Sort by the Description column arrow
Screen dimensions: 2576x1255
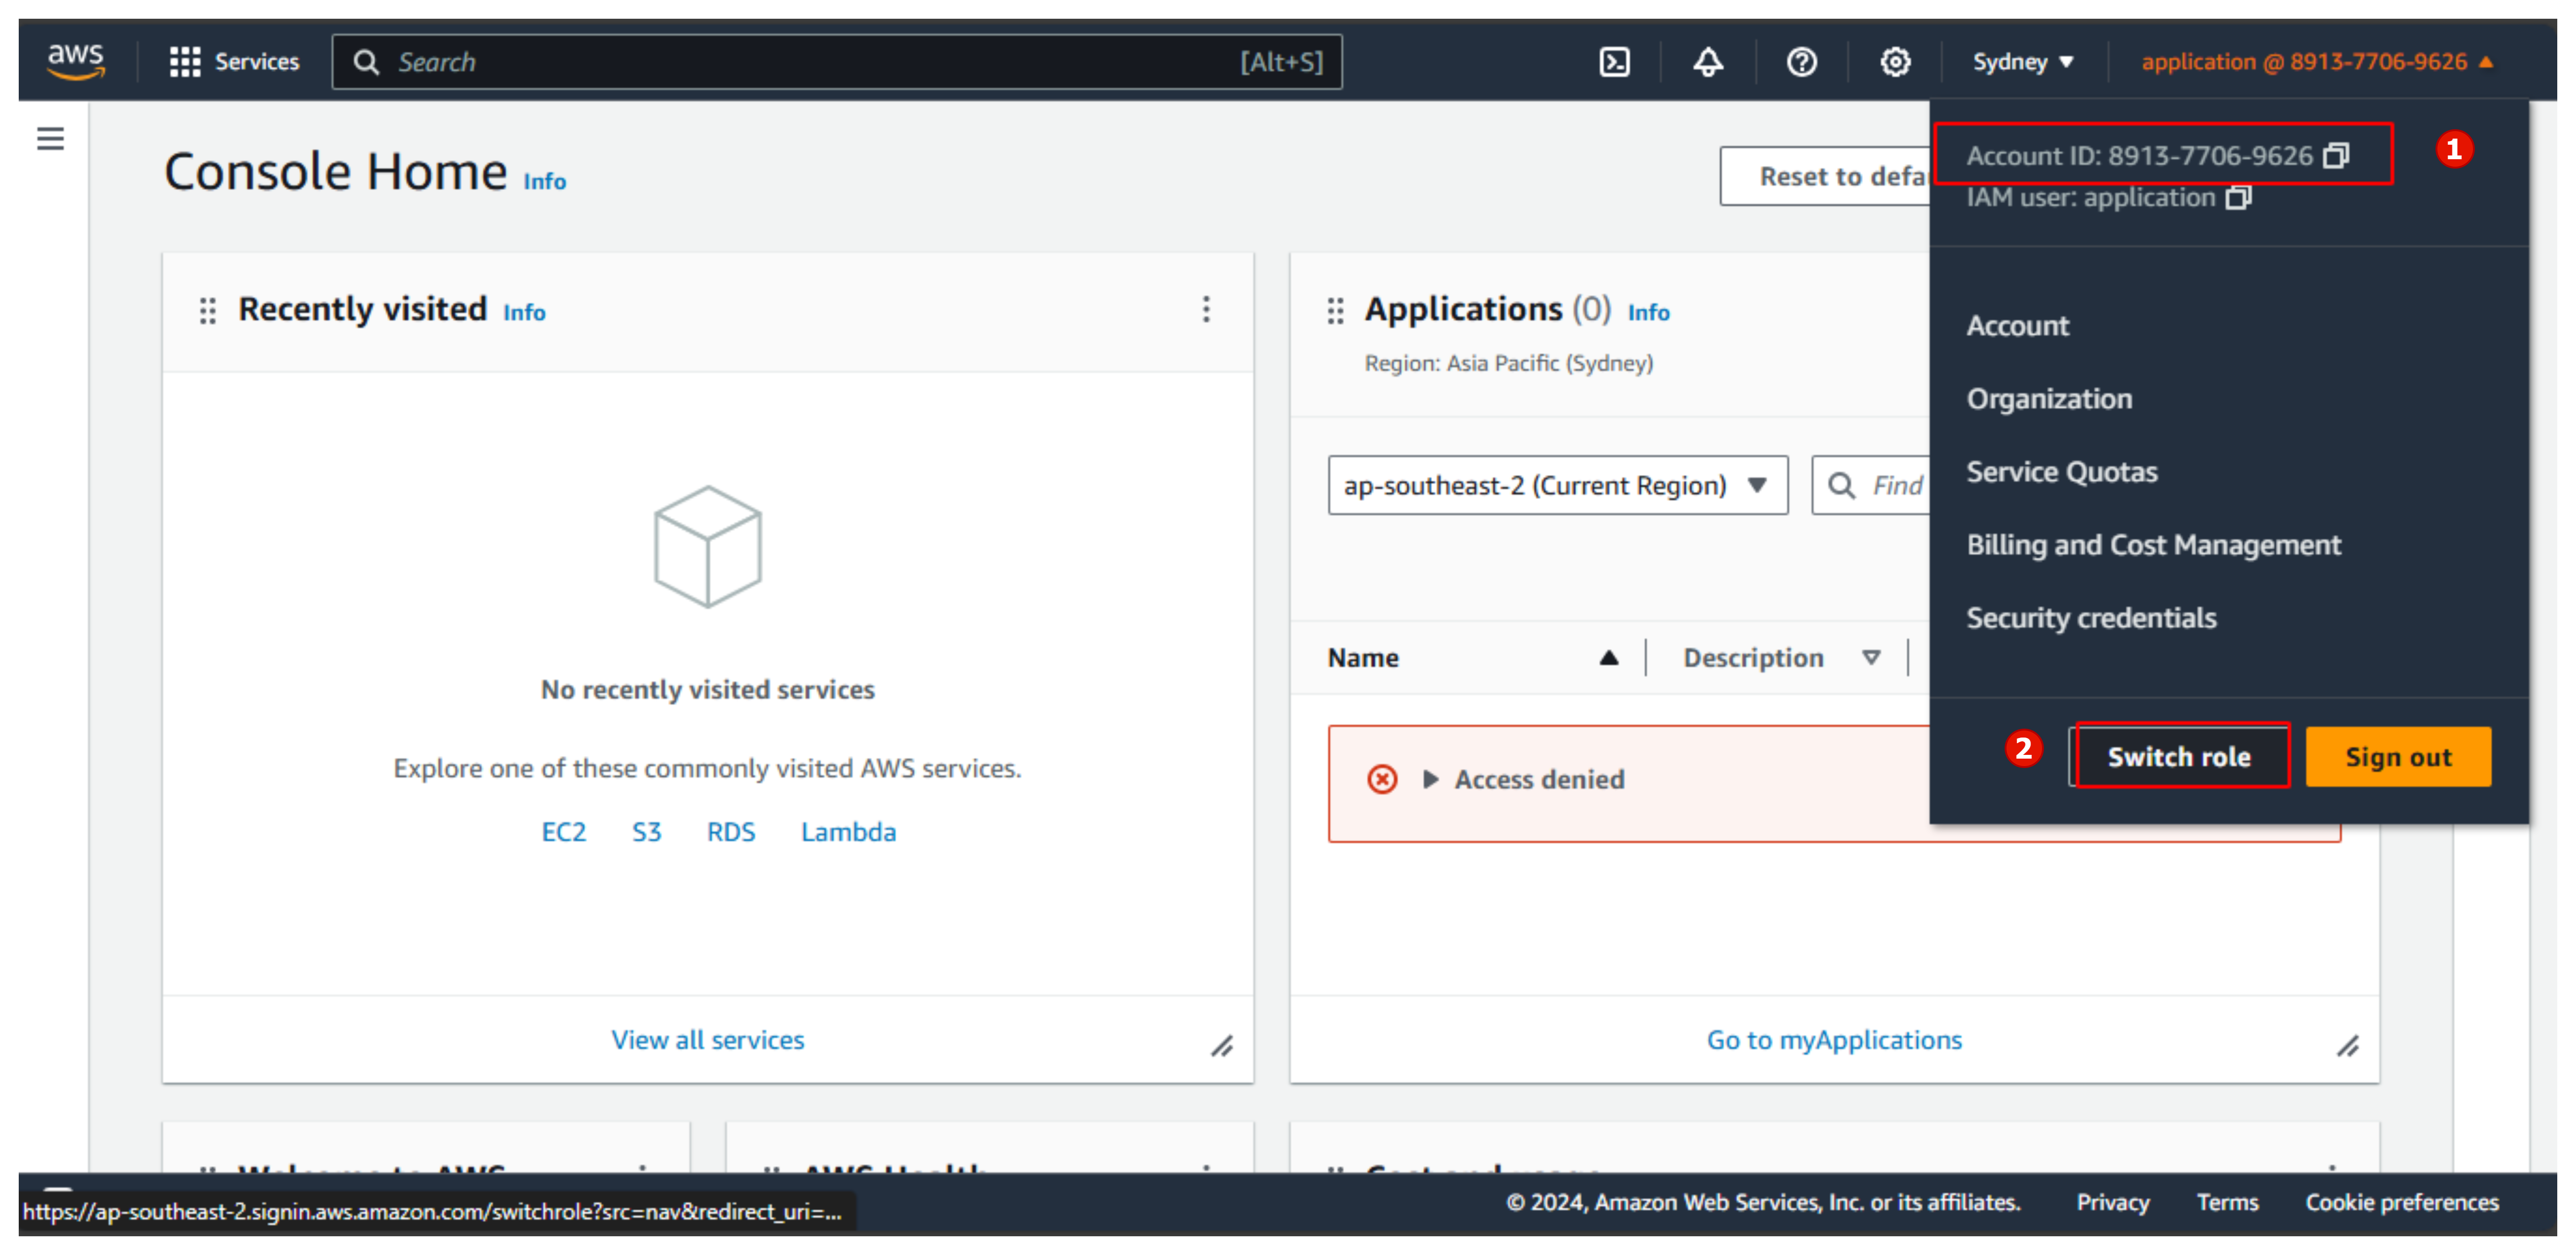click(1872, 657)
